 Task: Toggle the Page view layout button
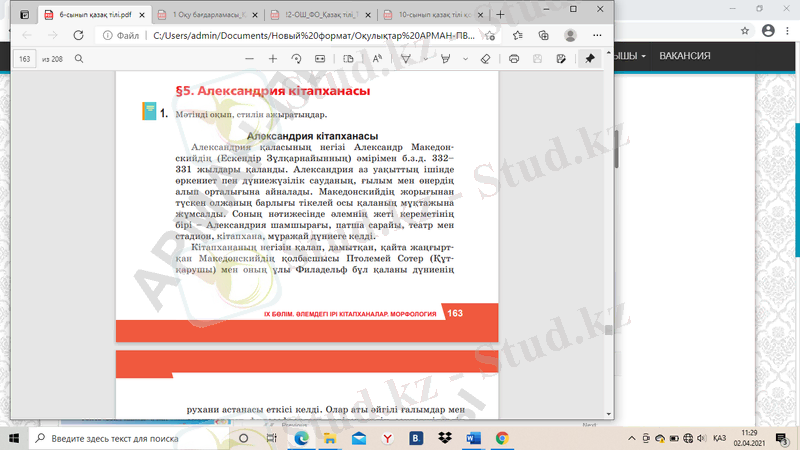point(350,59)
